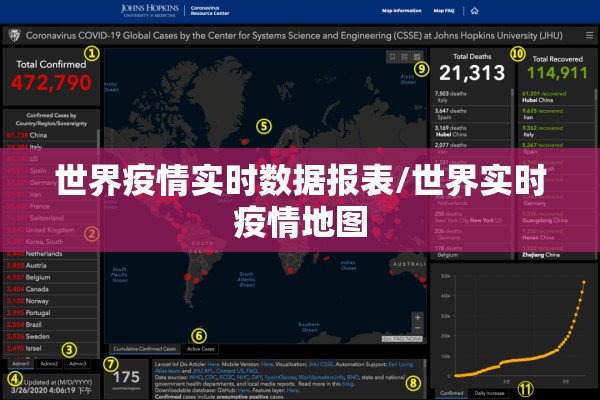Open the NHC data source link
The image size is (600, 400).
click(x=243, y=377)
